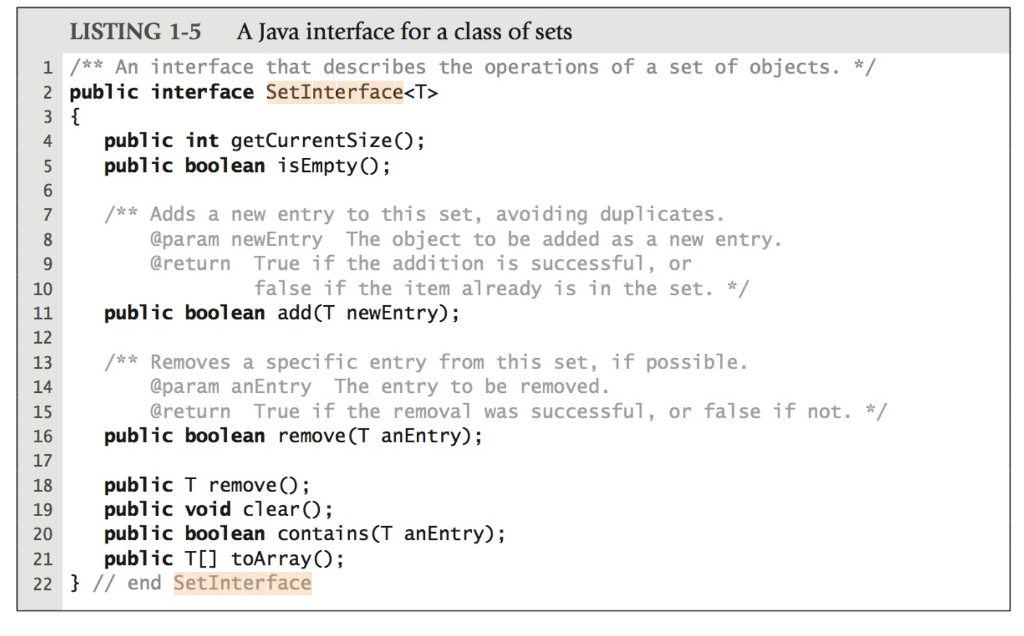This screenshot has width=1024, height=636.
Task: Click the caption 'A Java interface for a class of sets'
Action: coord(404,31)
